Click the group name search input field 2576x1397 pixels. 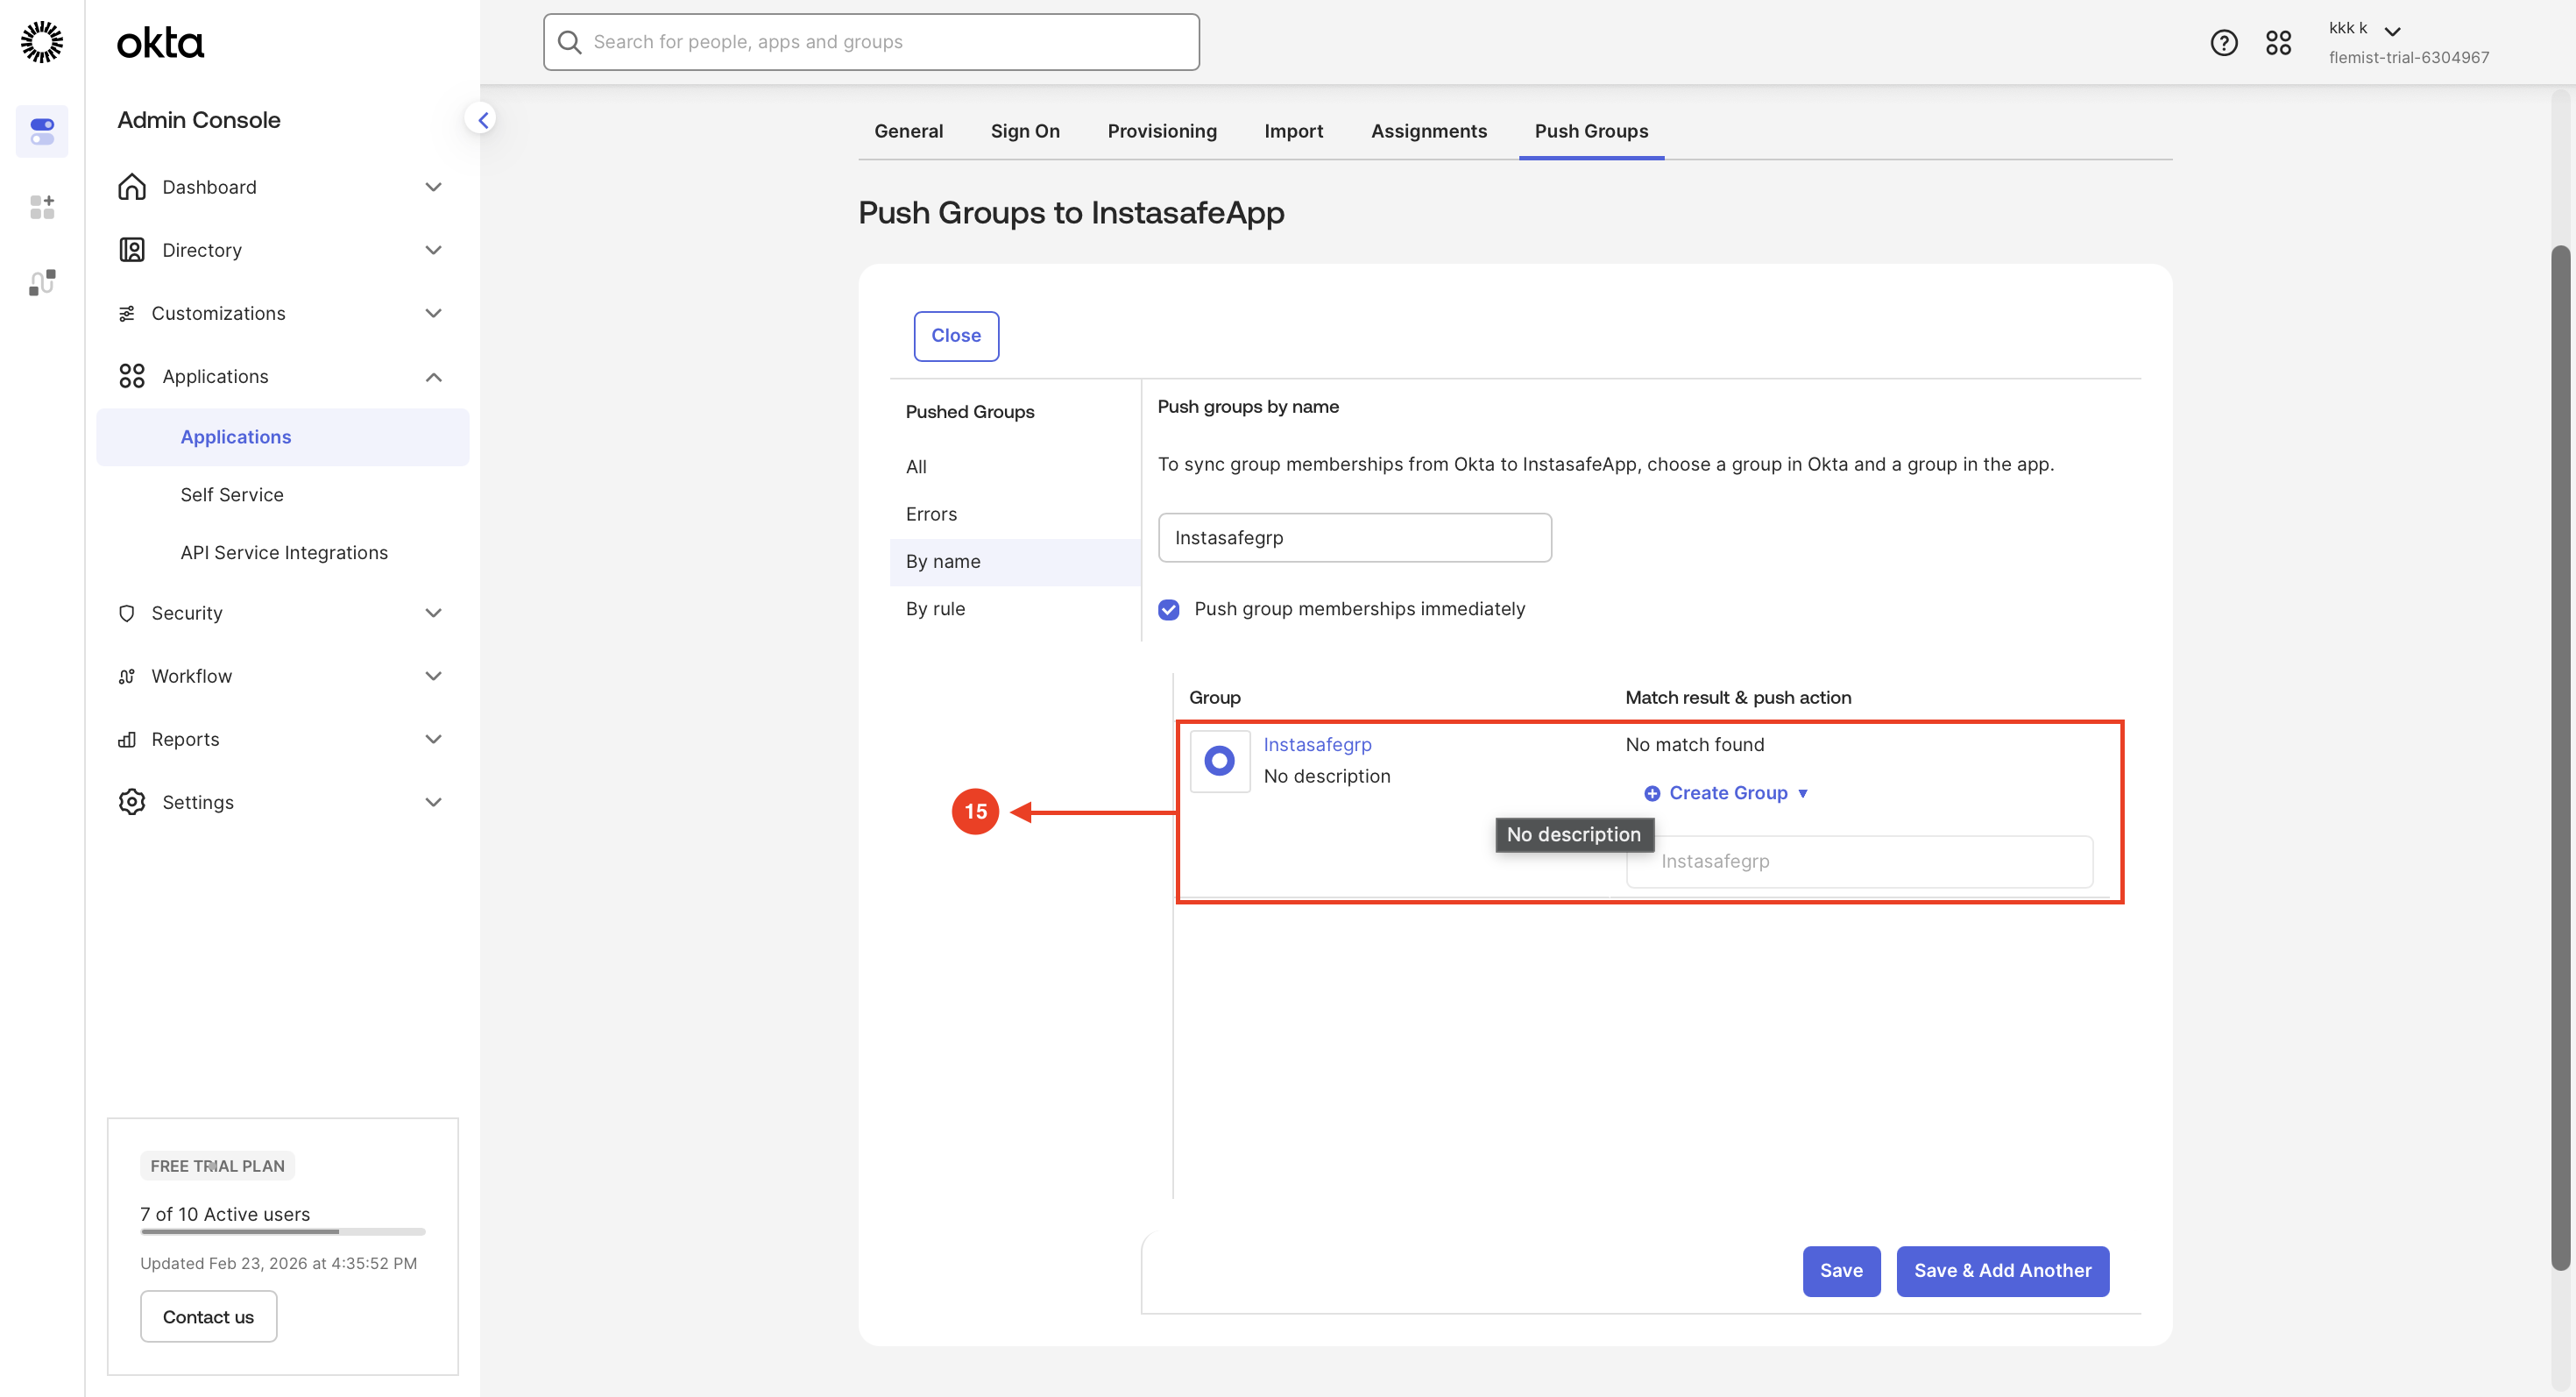pos(1354,538)
